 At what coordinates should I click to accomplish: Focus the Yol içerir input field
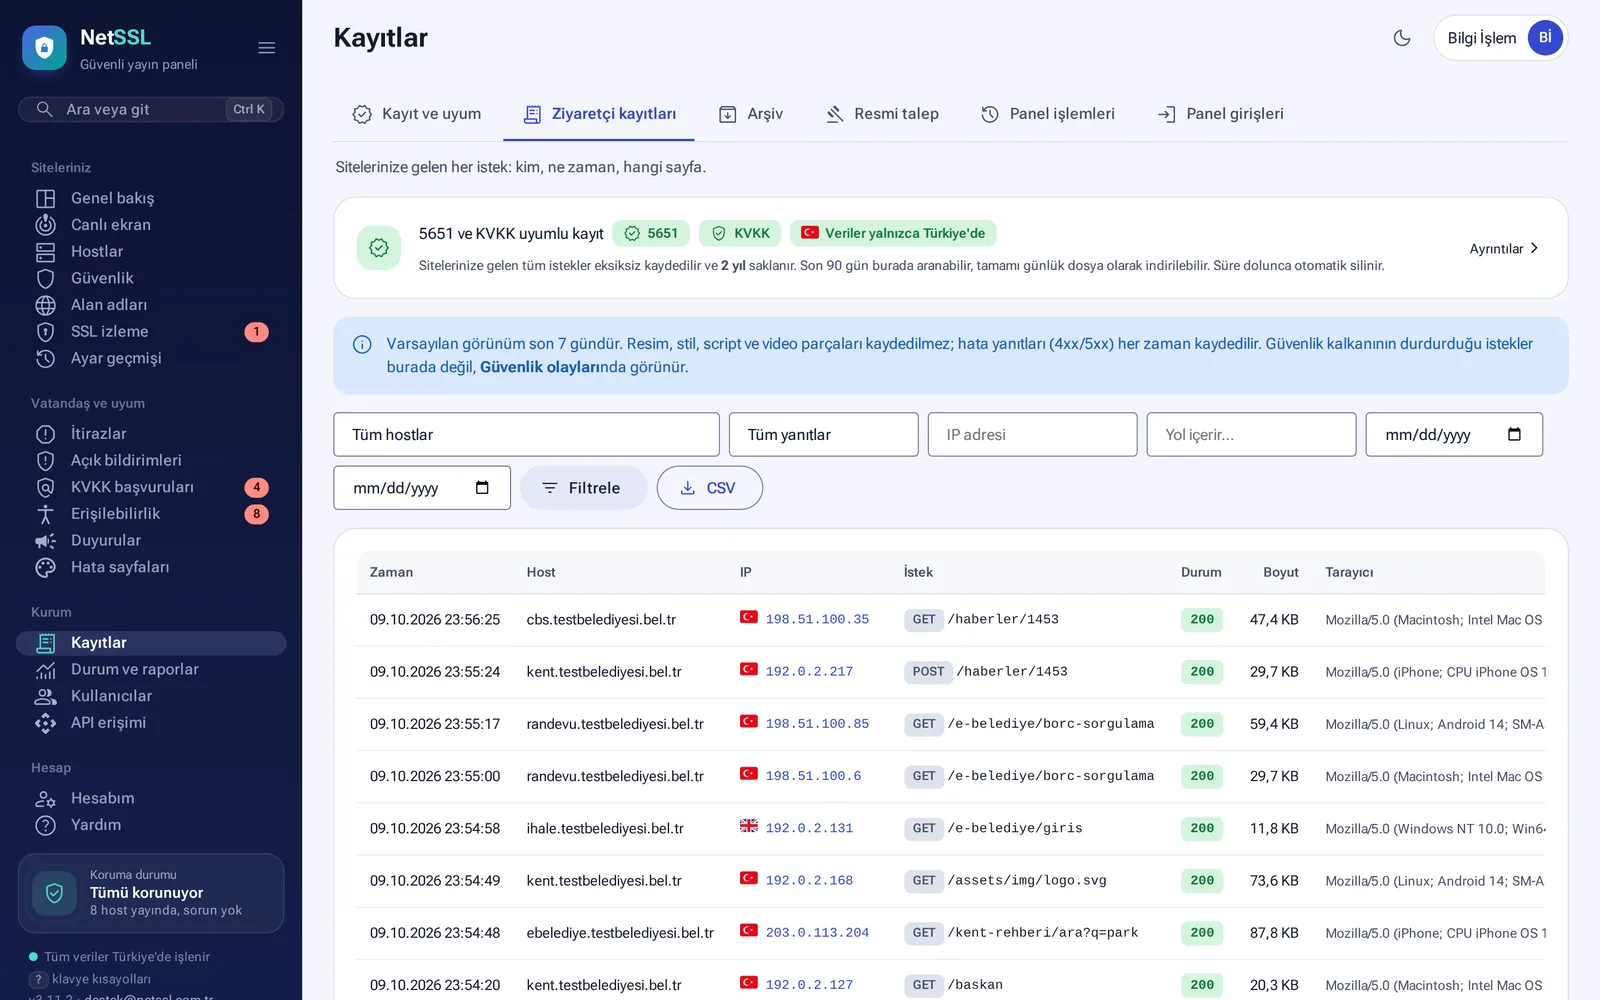click(x=1251, y=435)
